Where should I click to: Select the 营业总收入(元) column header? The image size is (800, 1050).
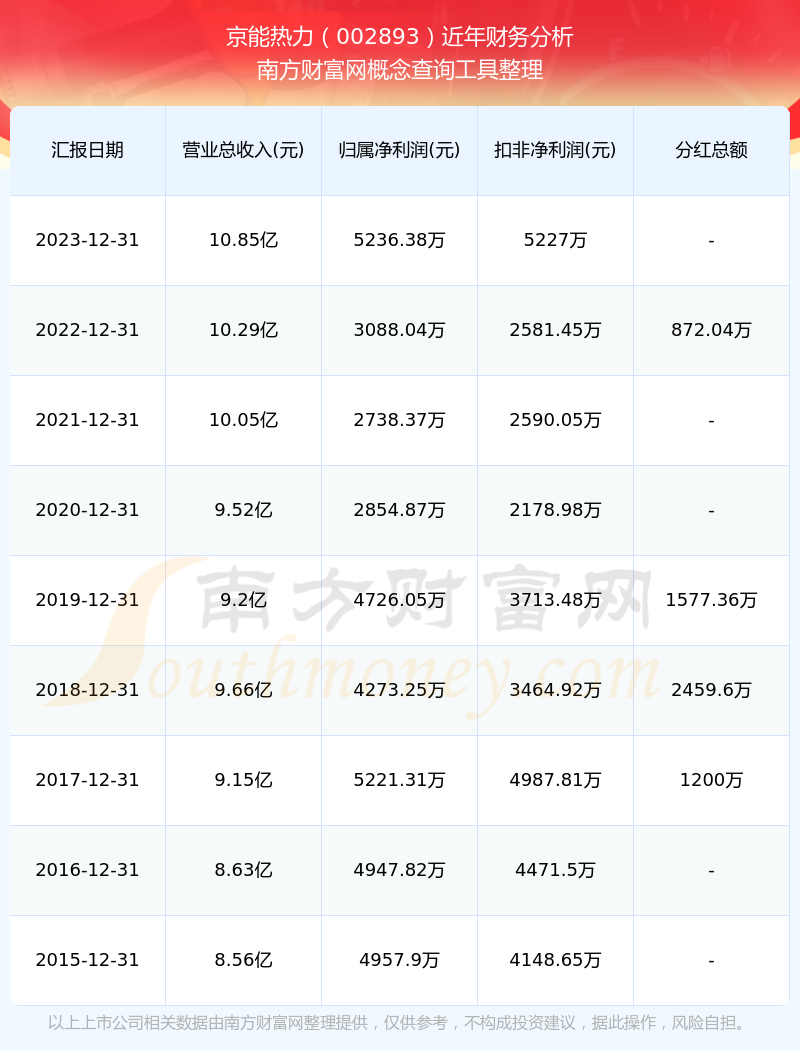click(x=244, y=150)
